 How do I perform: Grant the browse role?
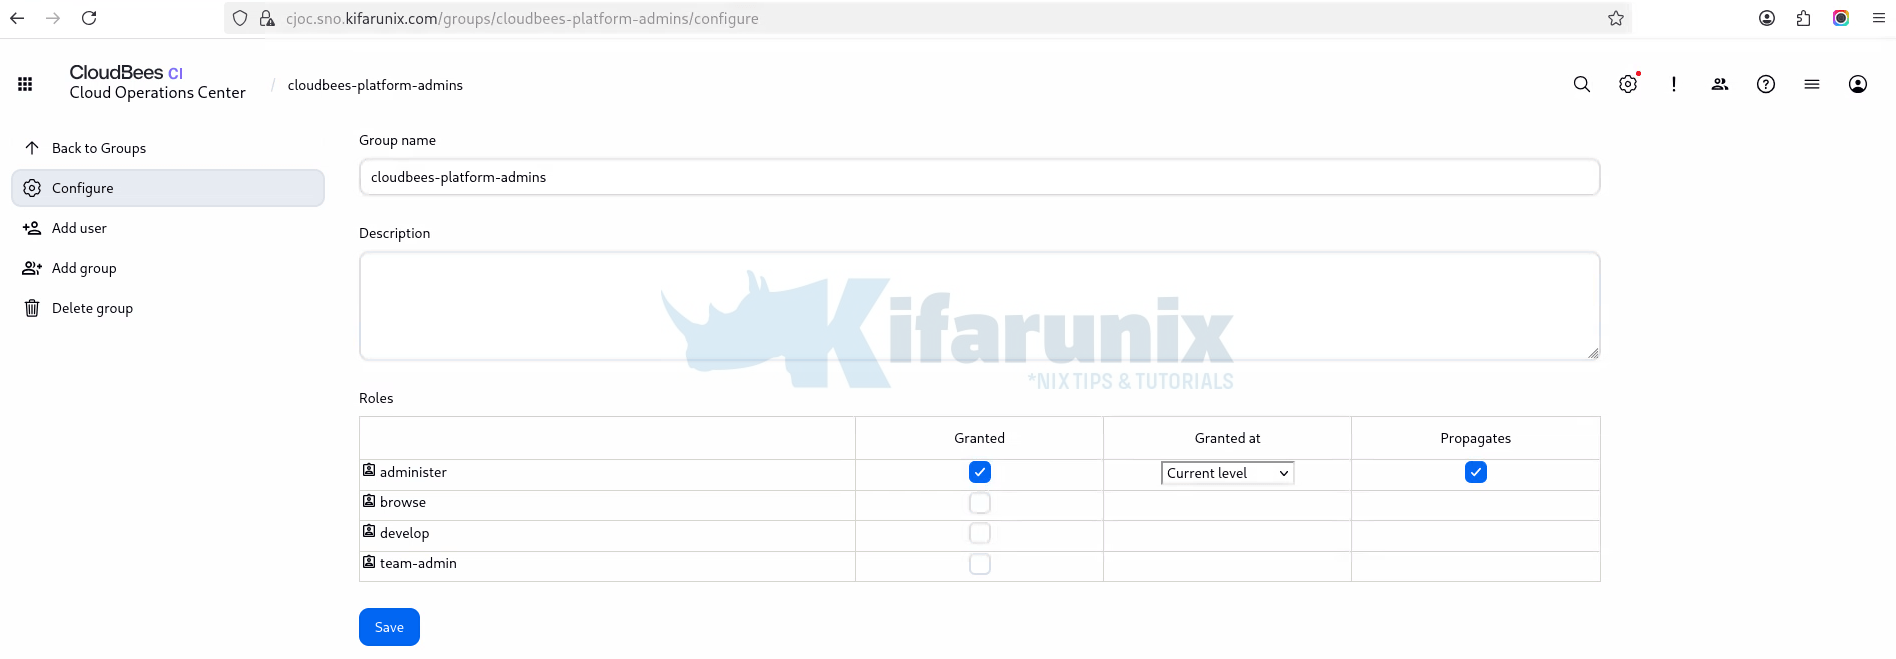pos(980,503)
